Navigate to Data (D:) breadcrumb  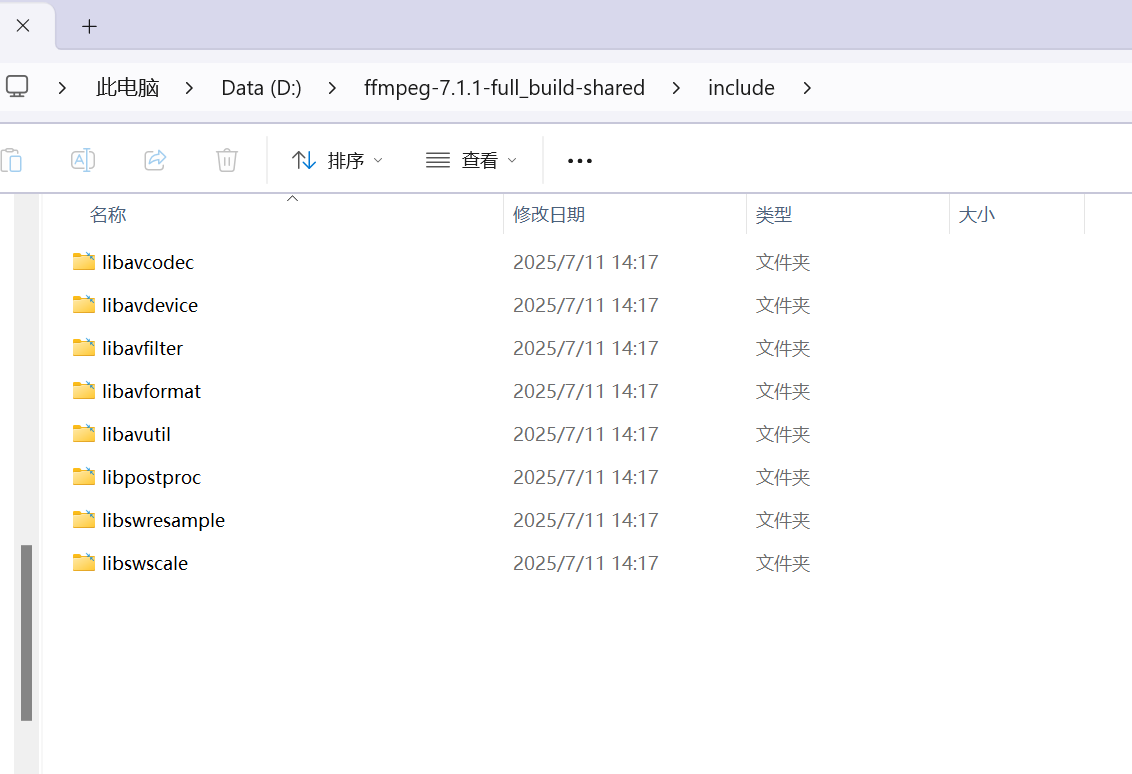point(261,87)
